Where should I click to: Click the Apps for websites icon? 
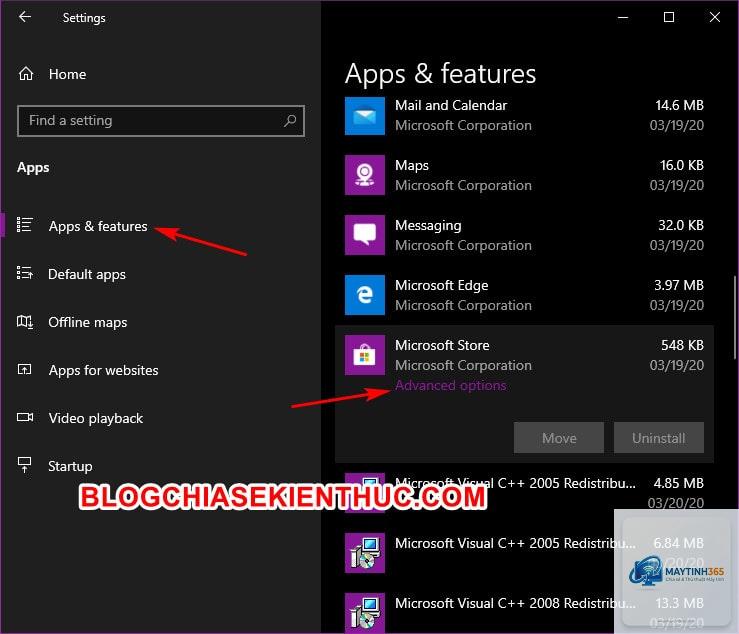(x=25, y=369)
